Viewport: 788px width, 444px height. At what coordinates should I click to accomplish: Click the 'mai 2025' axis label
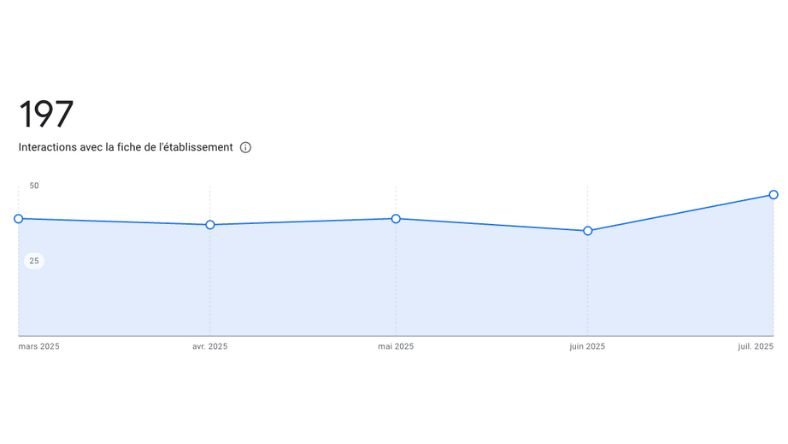396,347
